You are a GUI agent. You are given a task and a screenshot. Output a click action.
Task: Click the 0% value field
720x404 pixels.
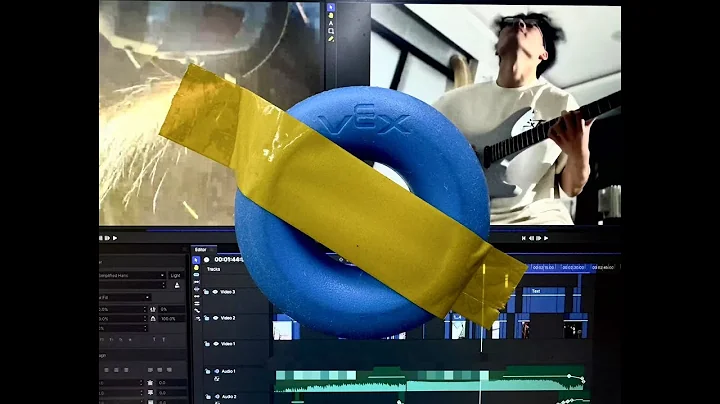pos(172,309)
